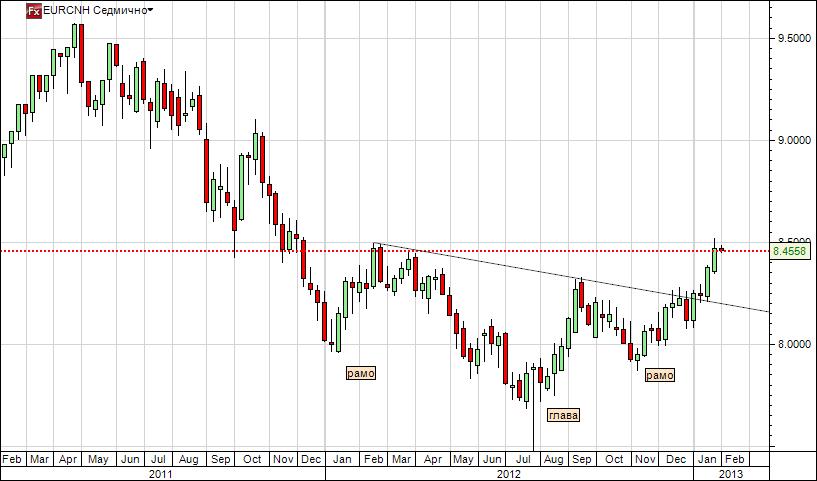Click the 8.4558 current price tag
The image size is (817, 481).
click(790, 252)
